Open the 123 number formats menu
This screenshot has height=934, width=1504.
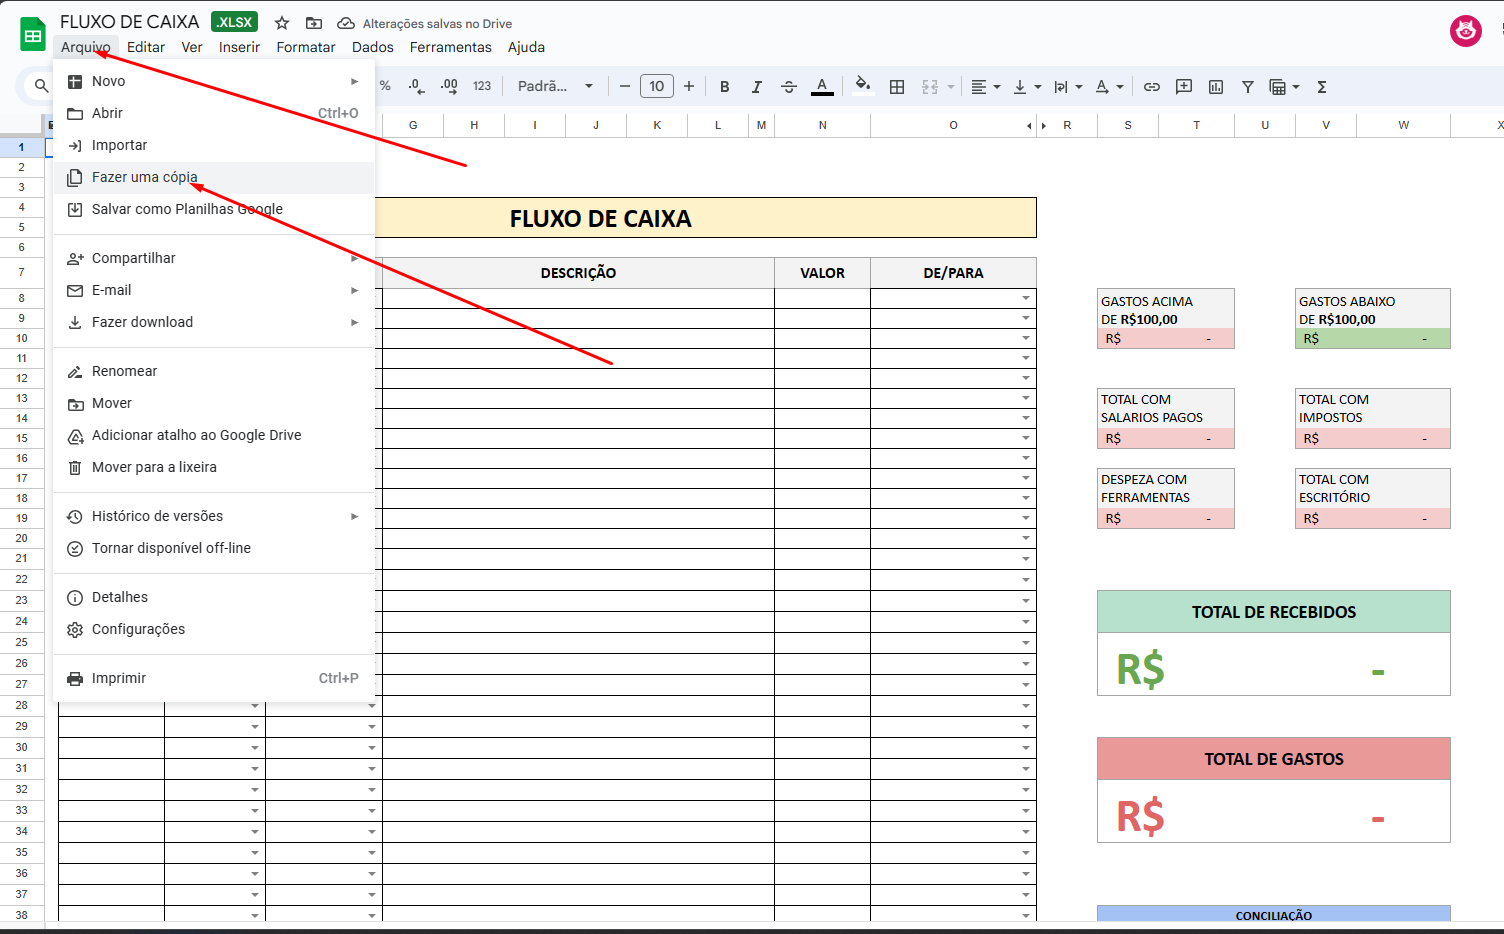coord(482,87)
